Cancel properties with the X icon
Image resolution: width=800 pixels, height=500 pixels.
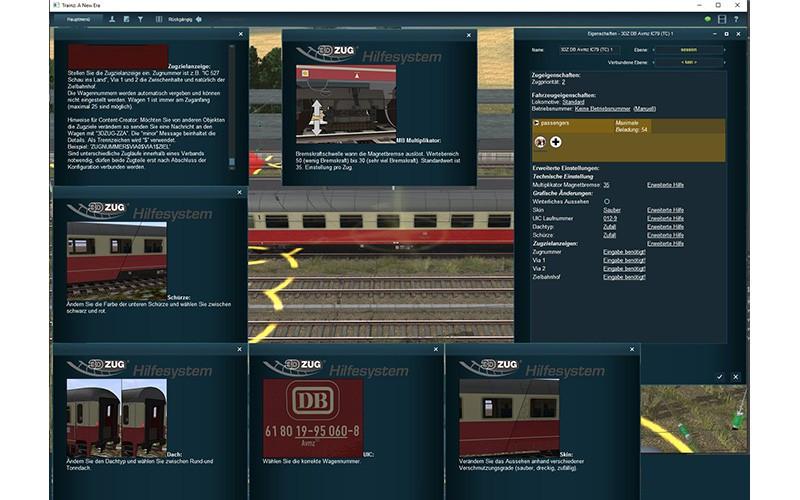(x=735, y=376)
